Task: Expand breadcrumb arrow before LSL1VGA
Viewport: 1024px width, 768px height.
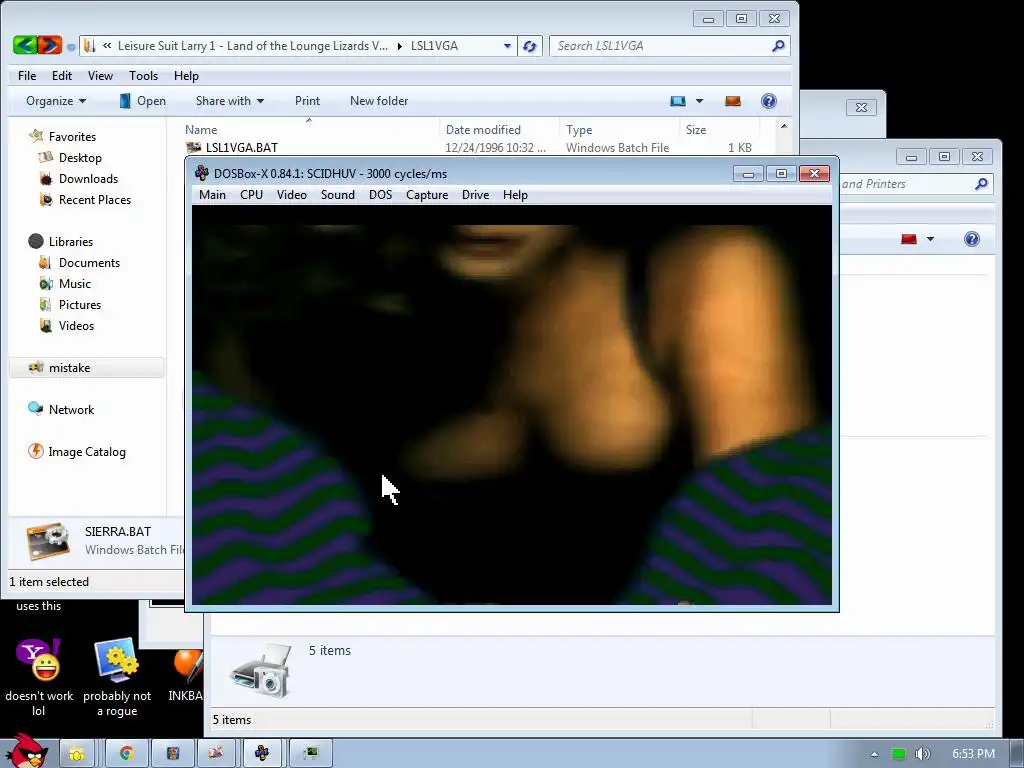Action: (400, 46)
